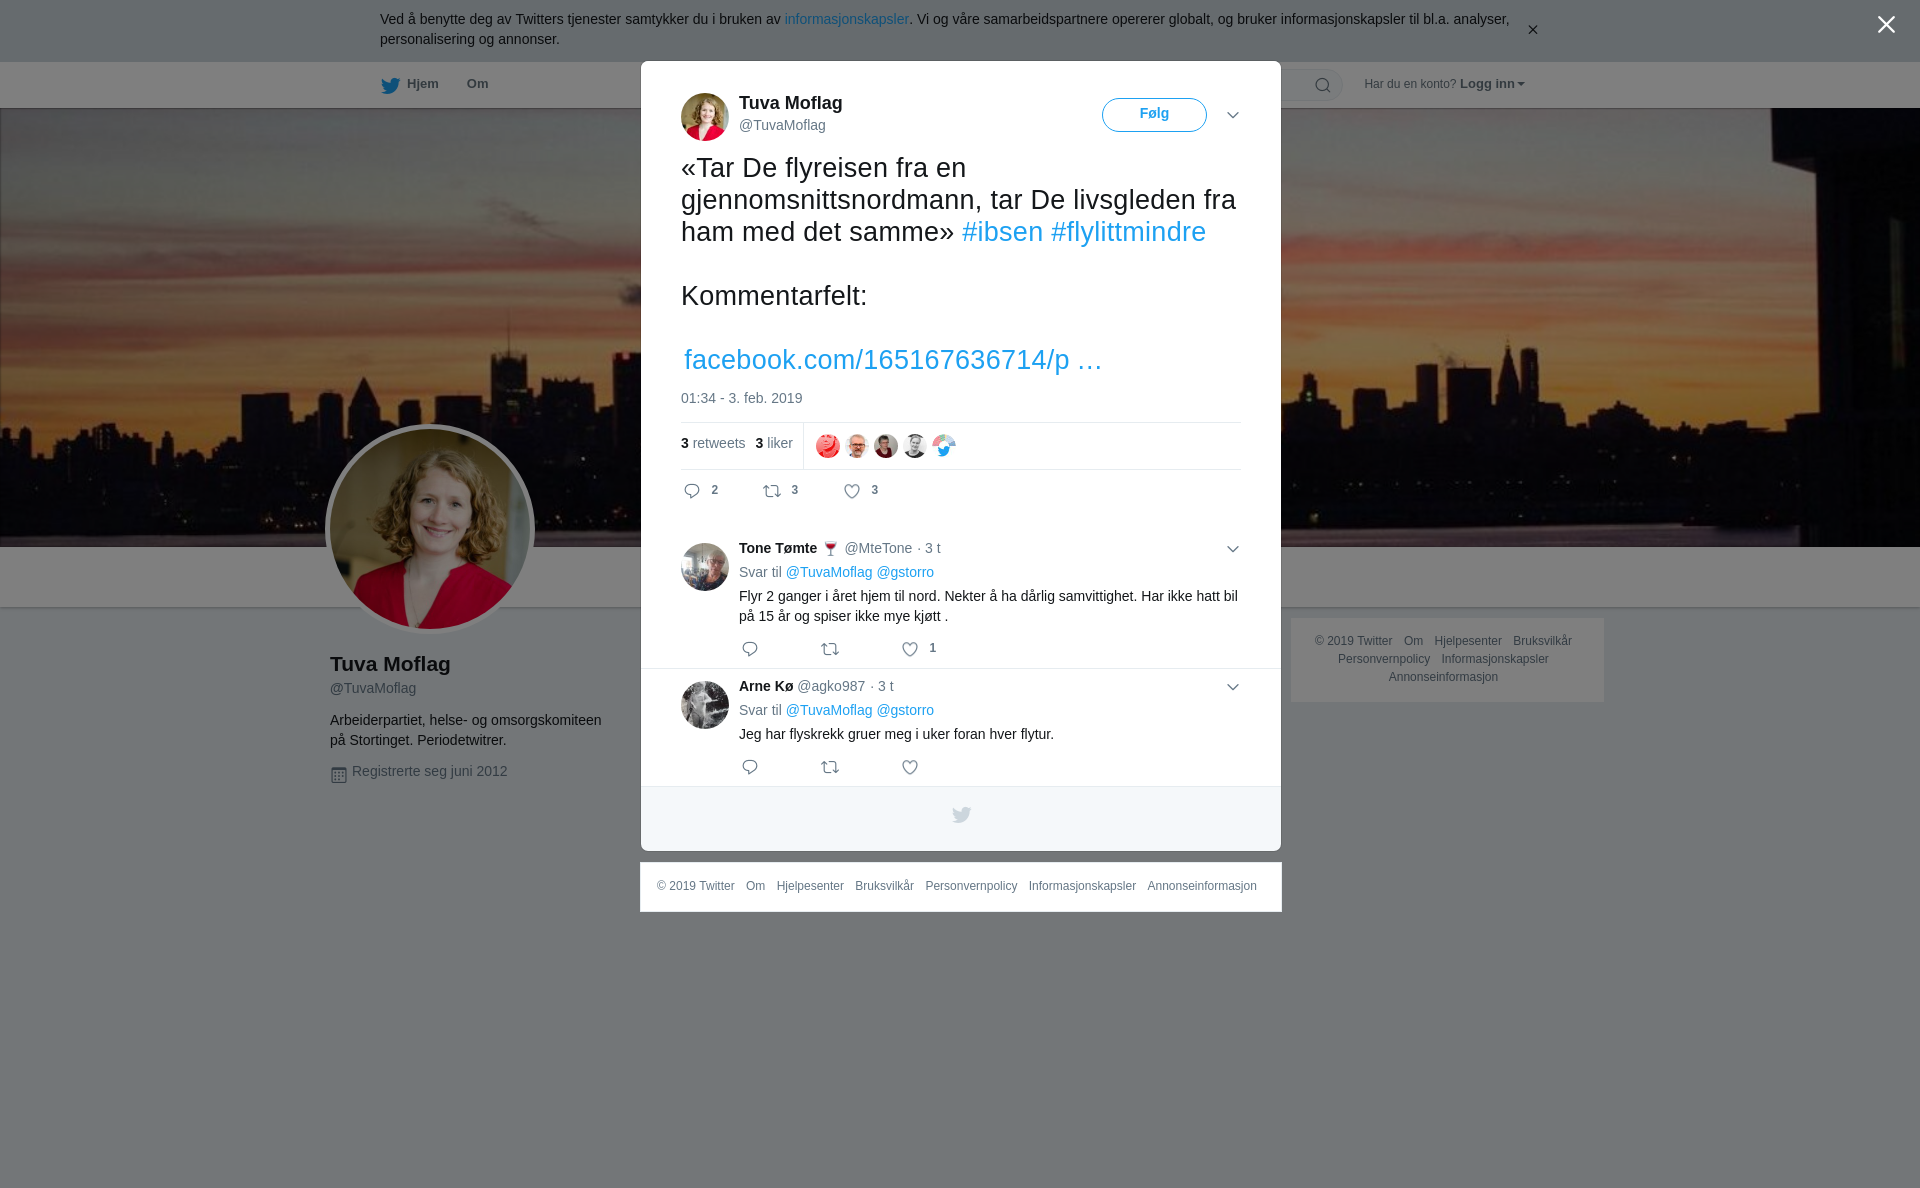The image size is (1920, 1188).
Task: Reply to Arne Kø's comment
Action: [750, 768]
